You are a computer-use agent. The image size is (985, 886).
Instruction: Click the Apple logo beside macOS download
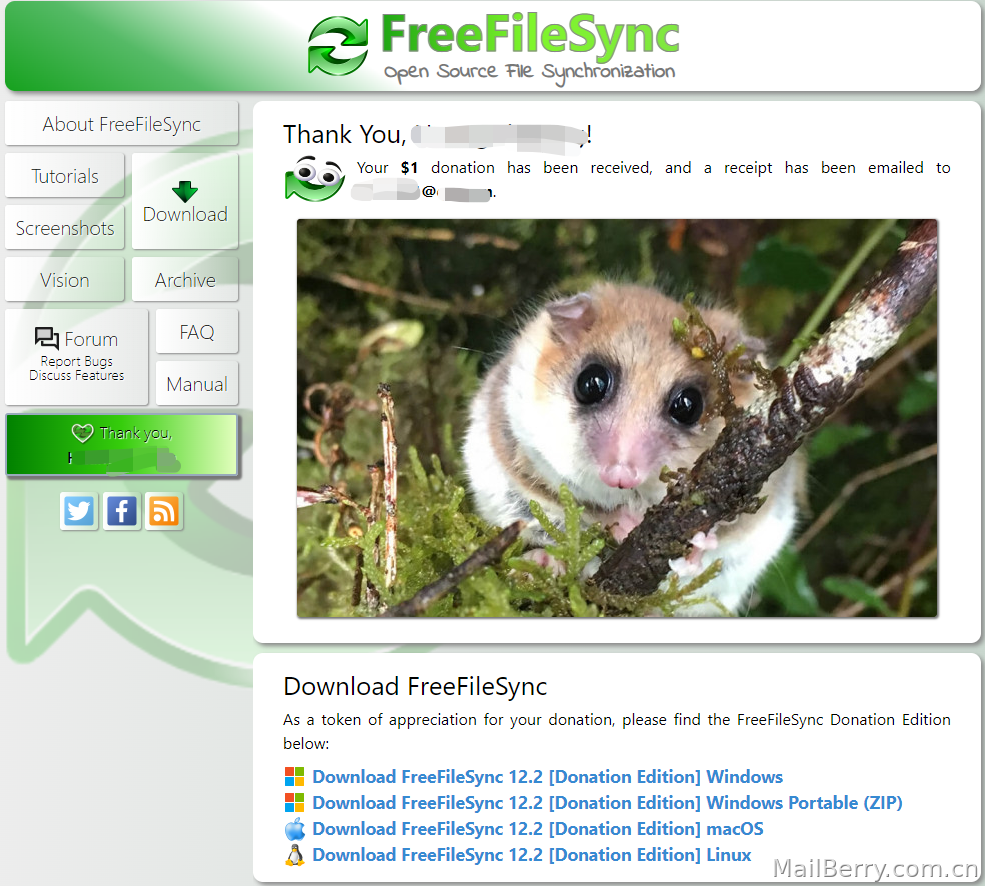click(x=295, y=829)
